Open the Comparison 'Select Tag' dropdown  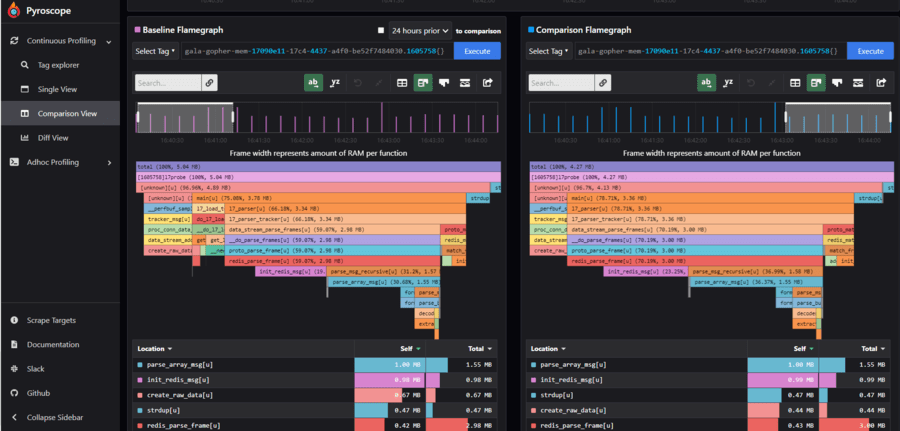tap(548, 51)
